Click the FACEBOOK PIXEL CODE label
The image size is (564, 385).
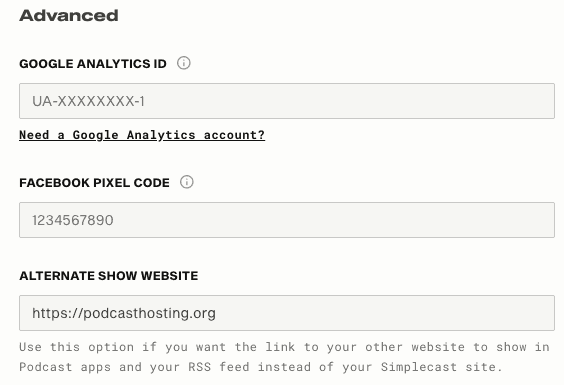pyautogui.click(x=94, y=183)
